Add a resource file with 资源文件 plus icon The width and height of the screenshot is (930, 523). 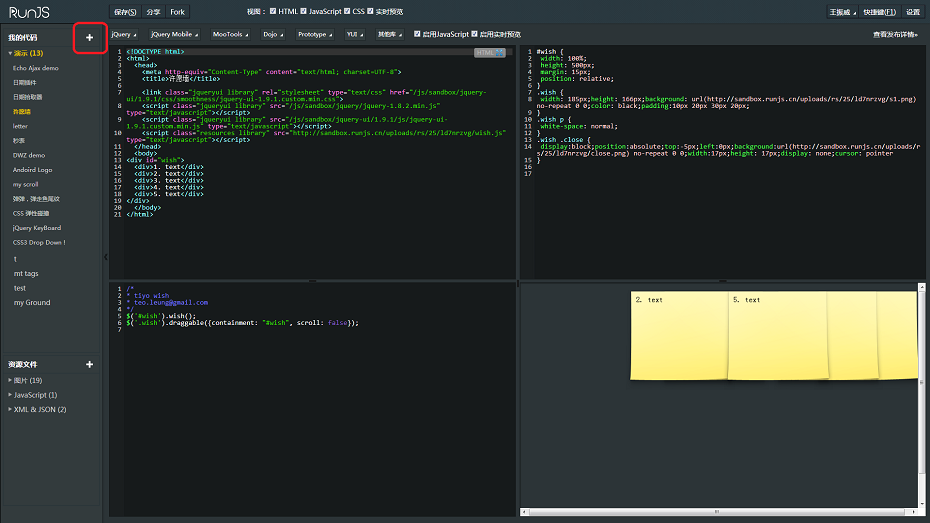pos(89,365)
